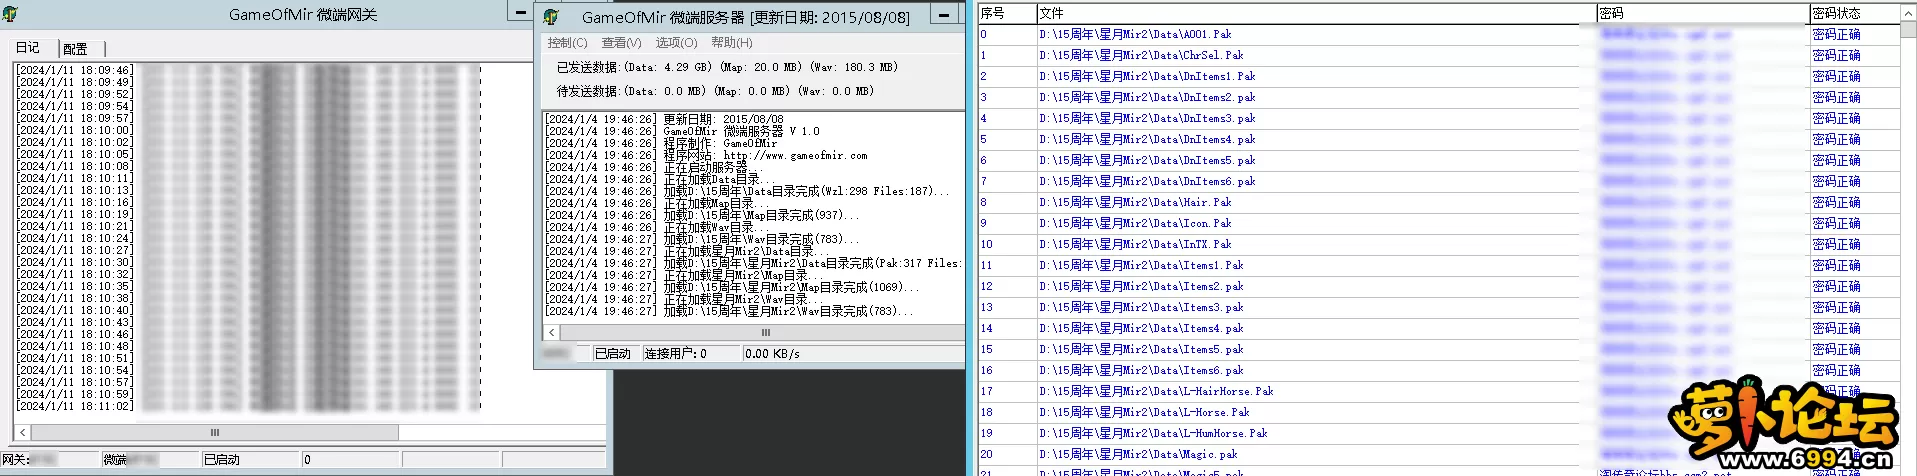
Task: Open the 选项(O) menu
Action: 676,43
